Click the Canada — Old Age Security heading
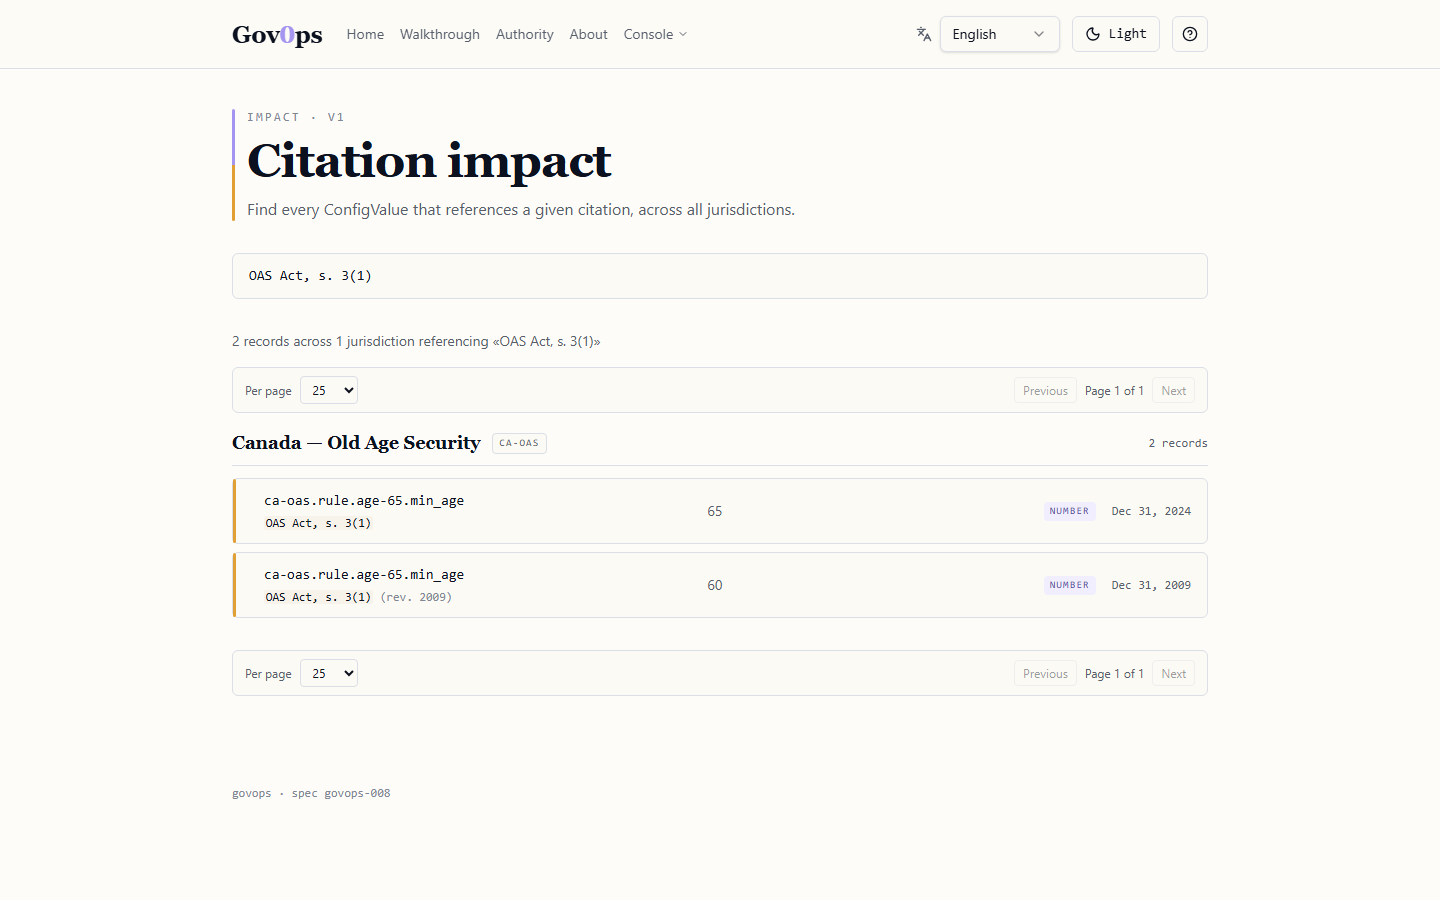This screenshot has width=1440, height=900. click(x=356, y=443)
